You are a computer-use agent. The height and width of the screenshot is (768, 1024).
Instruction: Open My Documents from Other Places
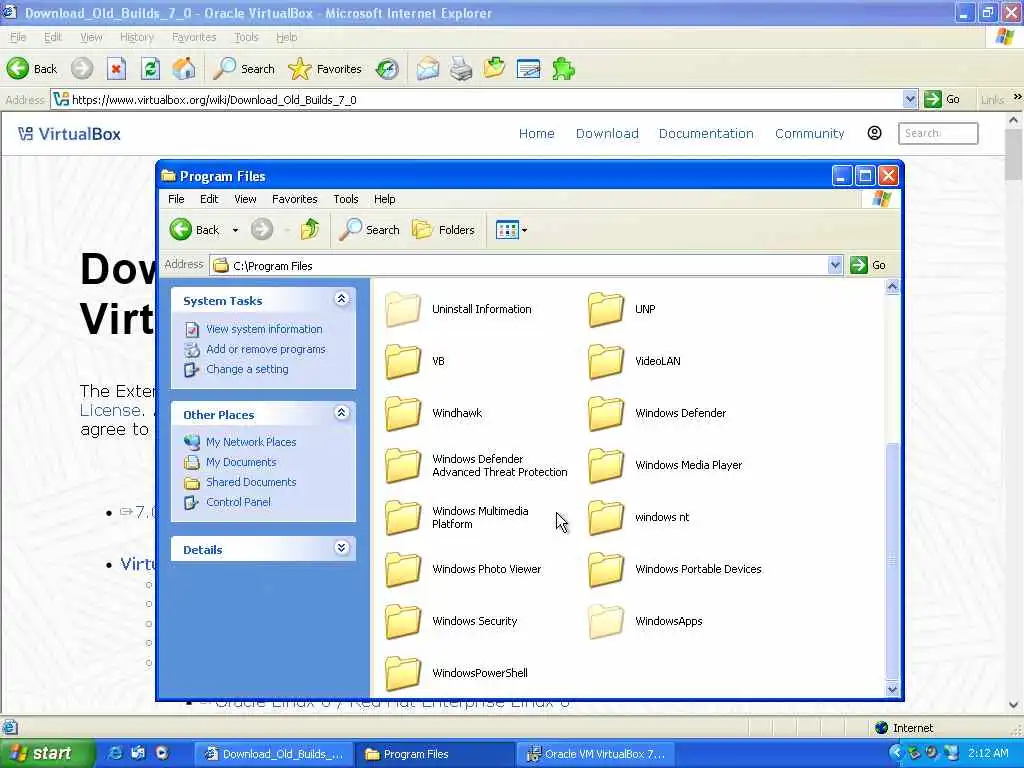(x=241, y=462)
